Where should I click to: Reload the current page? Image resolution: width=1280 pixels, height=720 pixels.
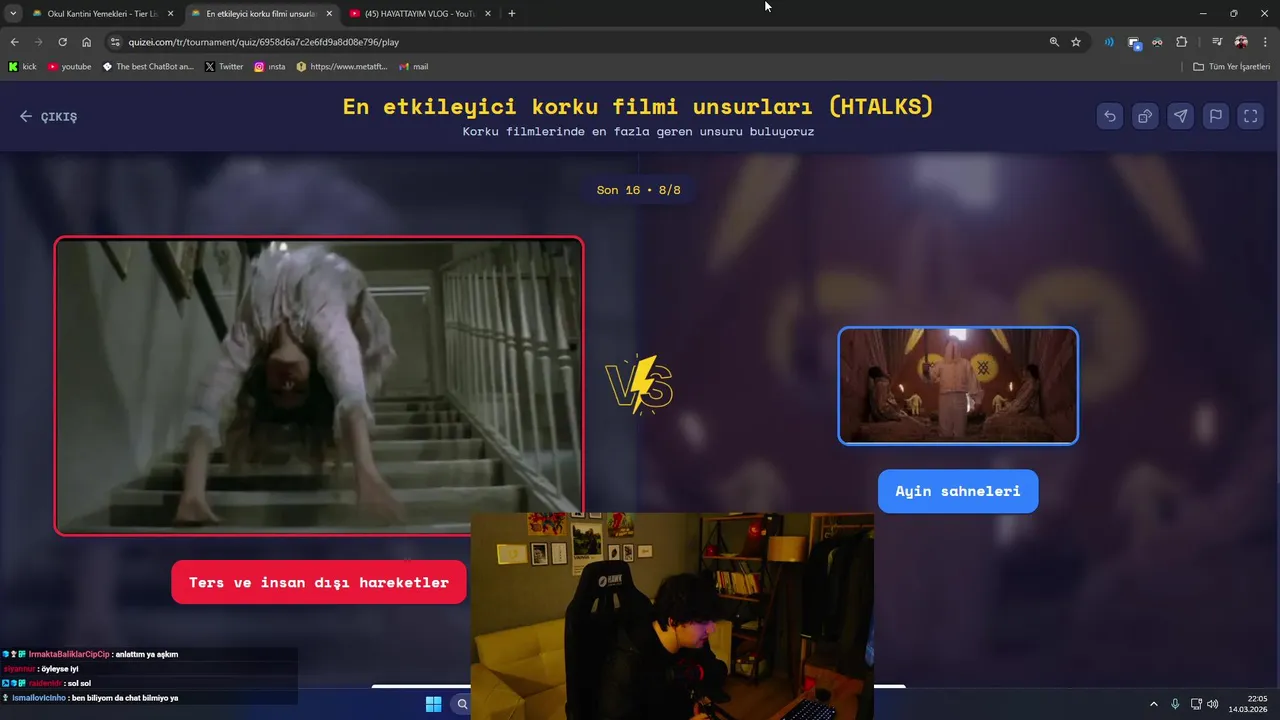tap(62, 42)
